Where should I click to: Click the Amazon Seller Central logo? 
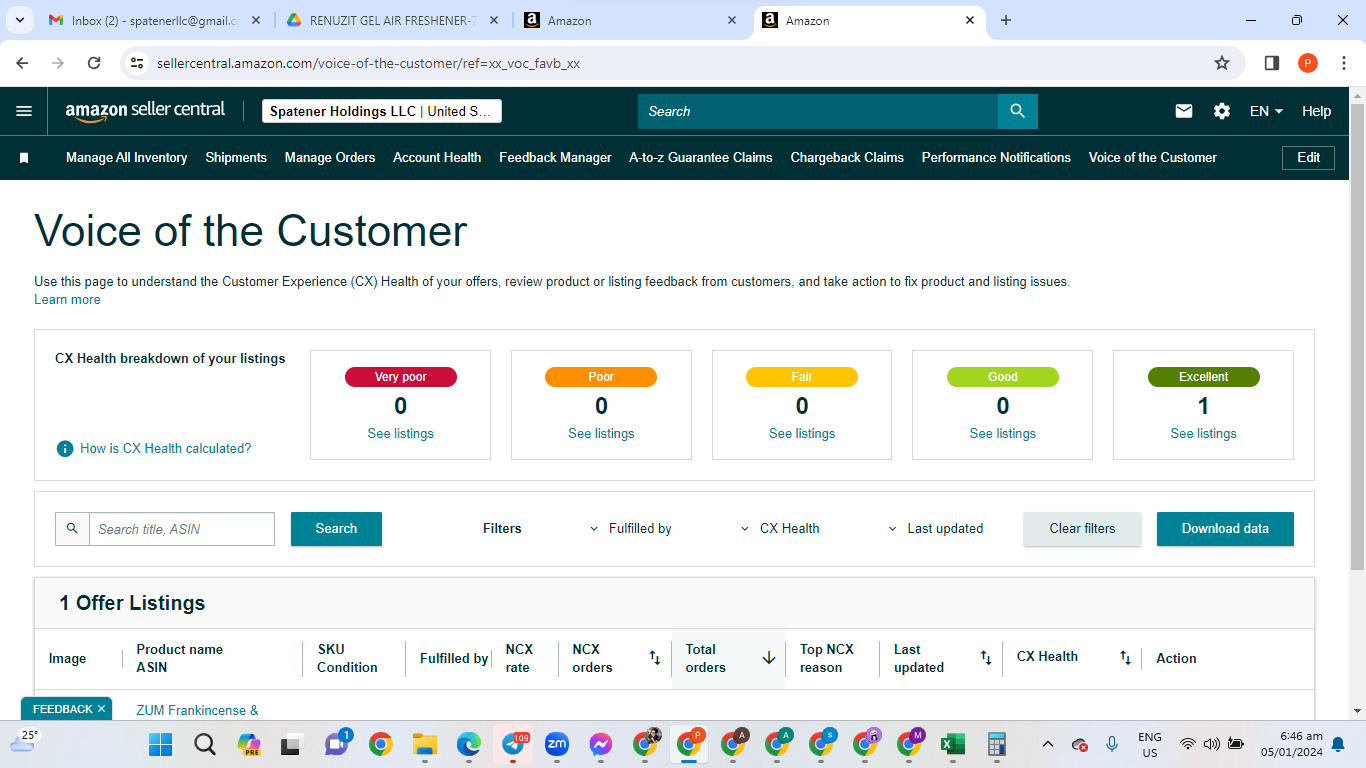(x=145, y=111)
